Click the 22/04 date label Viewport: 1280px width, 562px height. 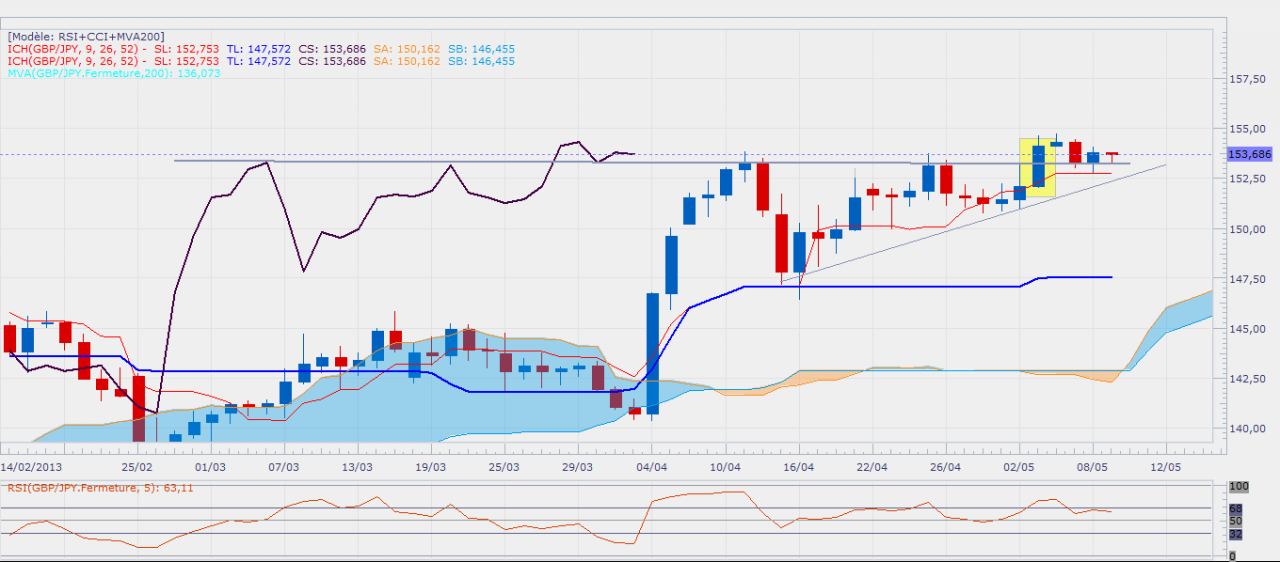coord(872,466)
